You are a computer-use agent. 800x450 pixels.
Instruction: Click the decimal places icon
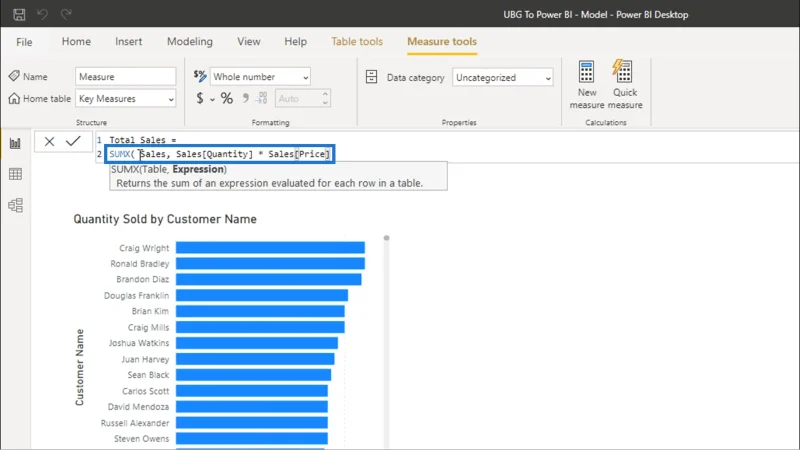261,98
